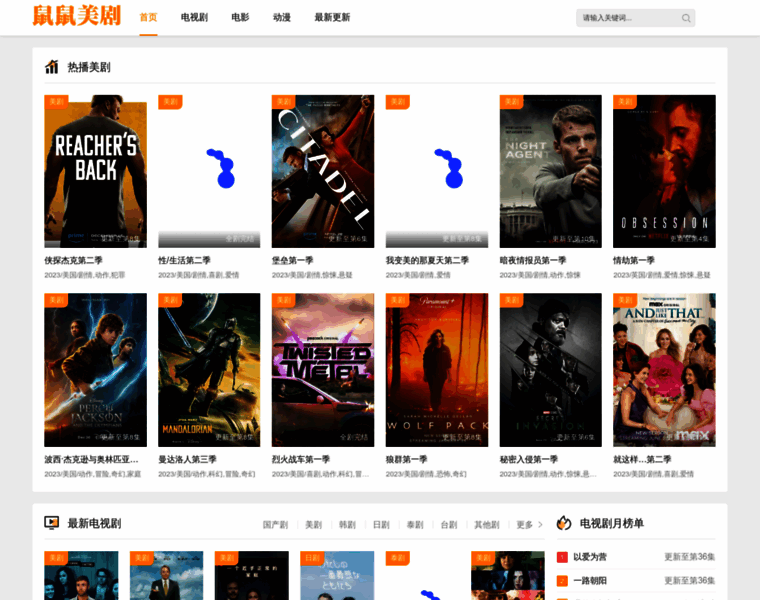Filter latest TV shows by 国产剧
This screenshot has height=600, width=760.
pos(275,524)
